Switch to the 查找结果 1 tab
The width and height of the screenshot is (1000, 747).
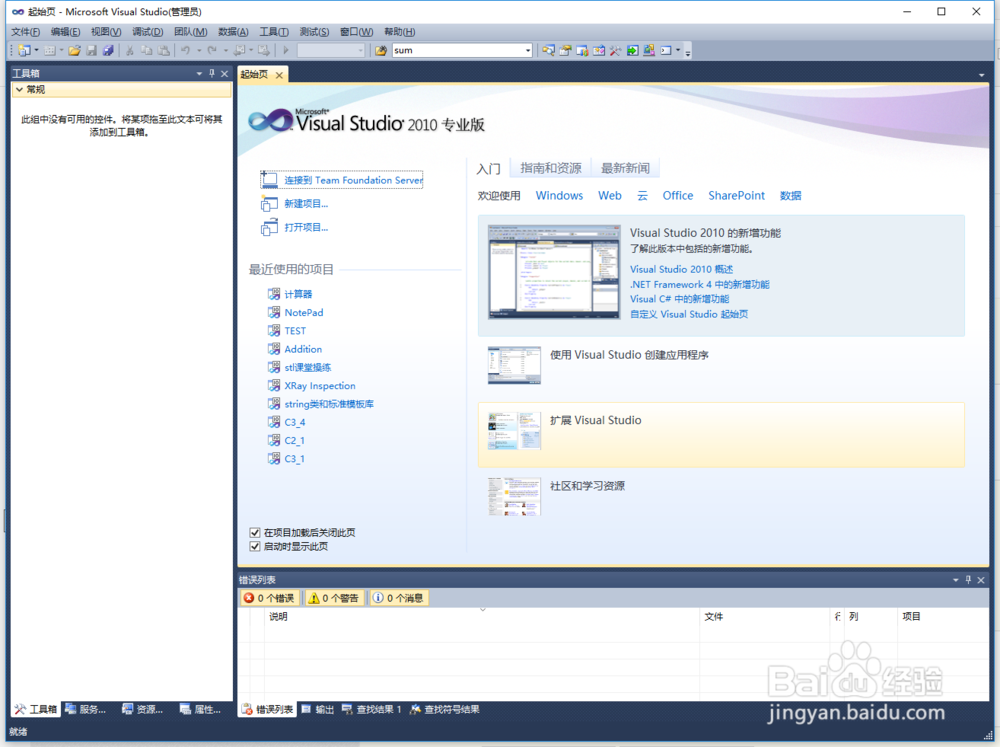(x=372, y=709)
